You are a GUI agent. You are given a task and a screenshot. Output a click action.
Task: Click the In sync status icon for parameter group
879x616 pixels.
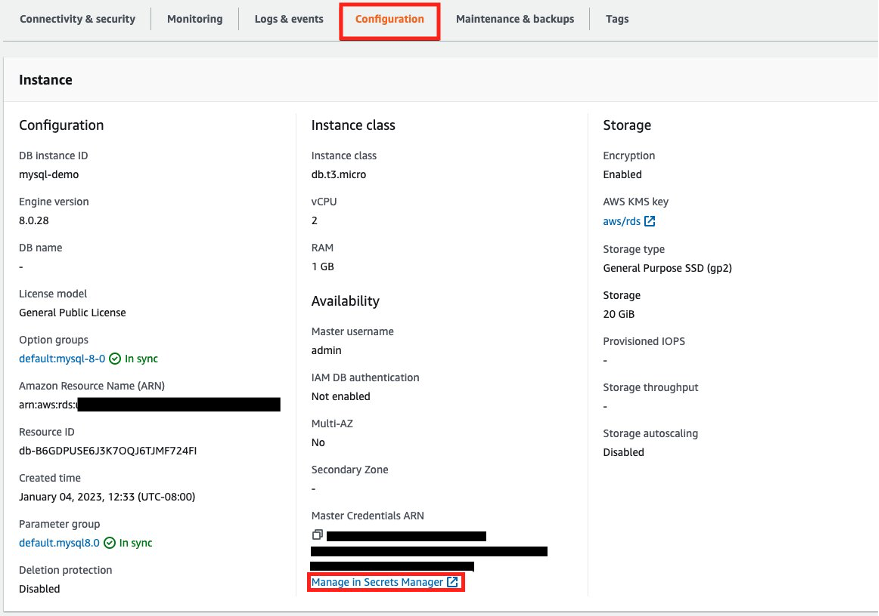click(x=113, y=542)
